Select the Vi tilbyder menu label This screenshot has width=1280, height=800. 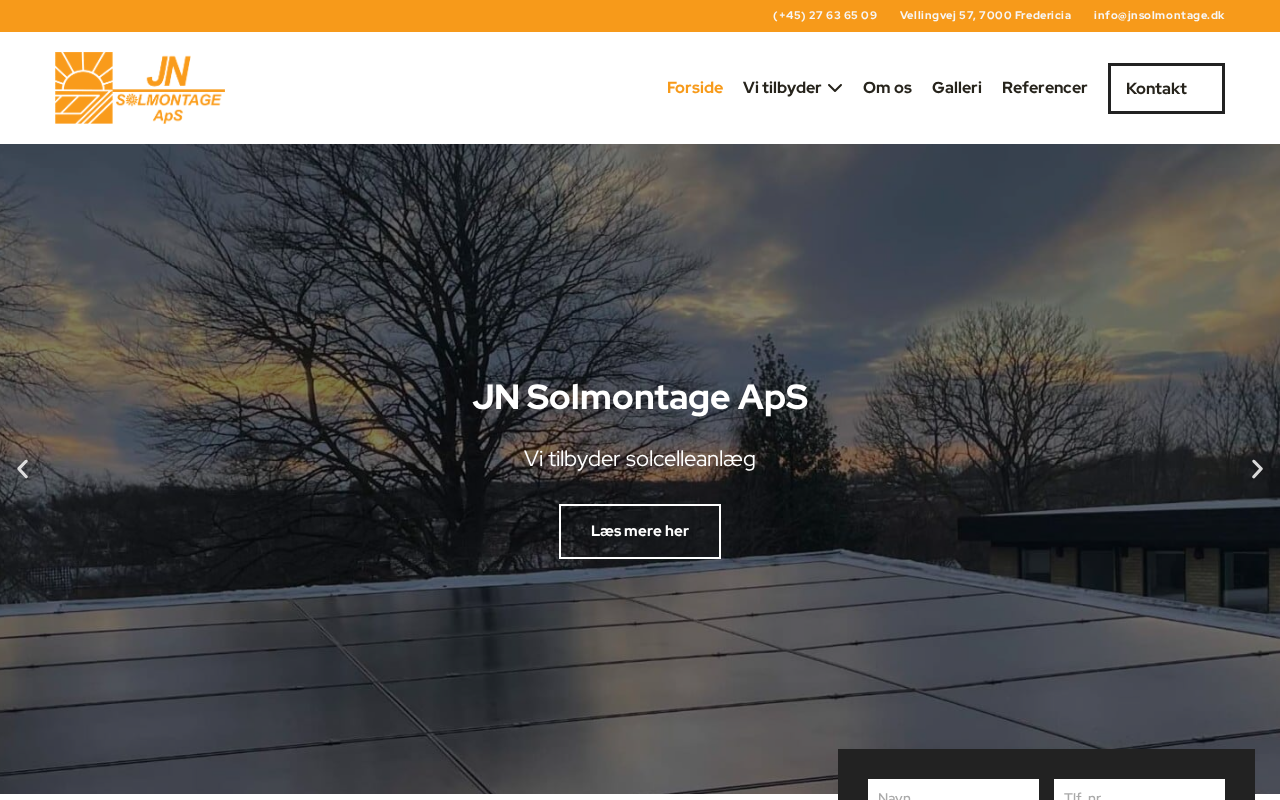coord(782,88)
